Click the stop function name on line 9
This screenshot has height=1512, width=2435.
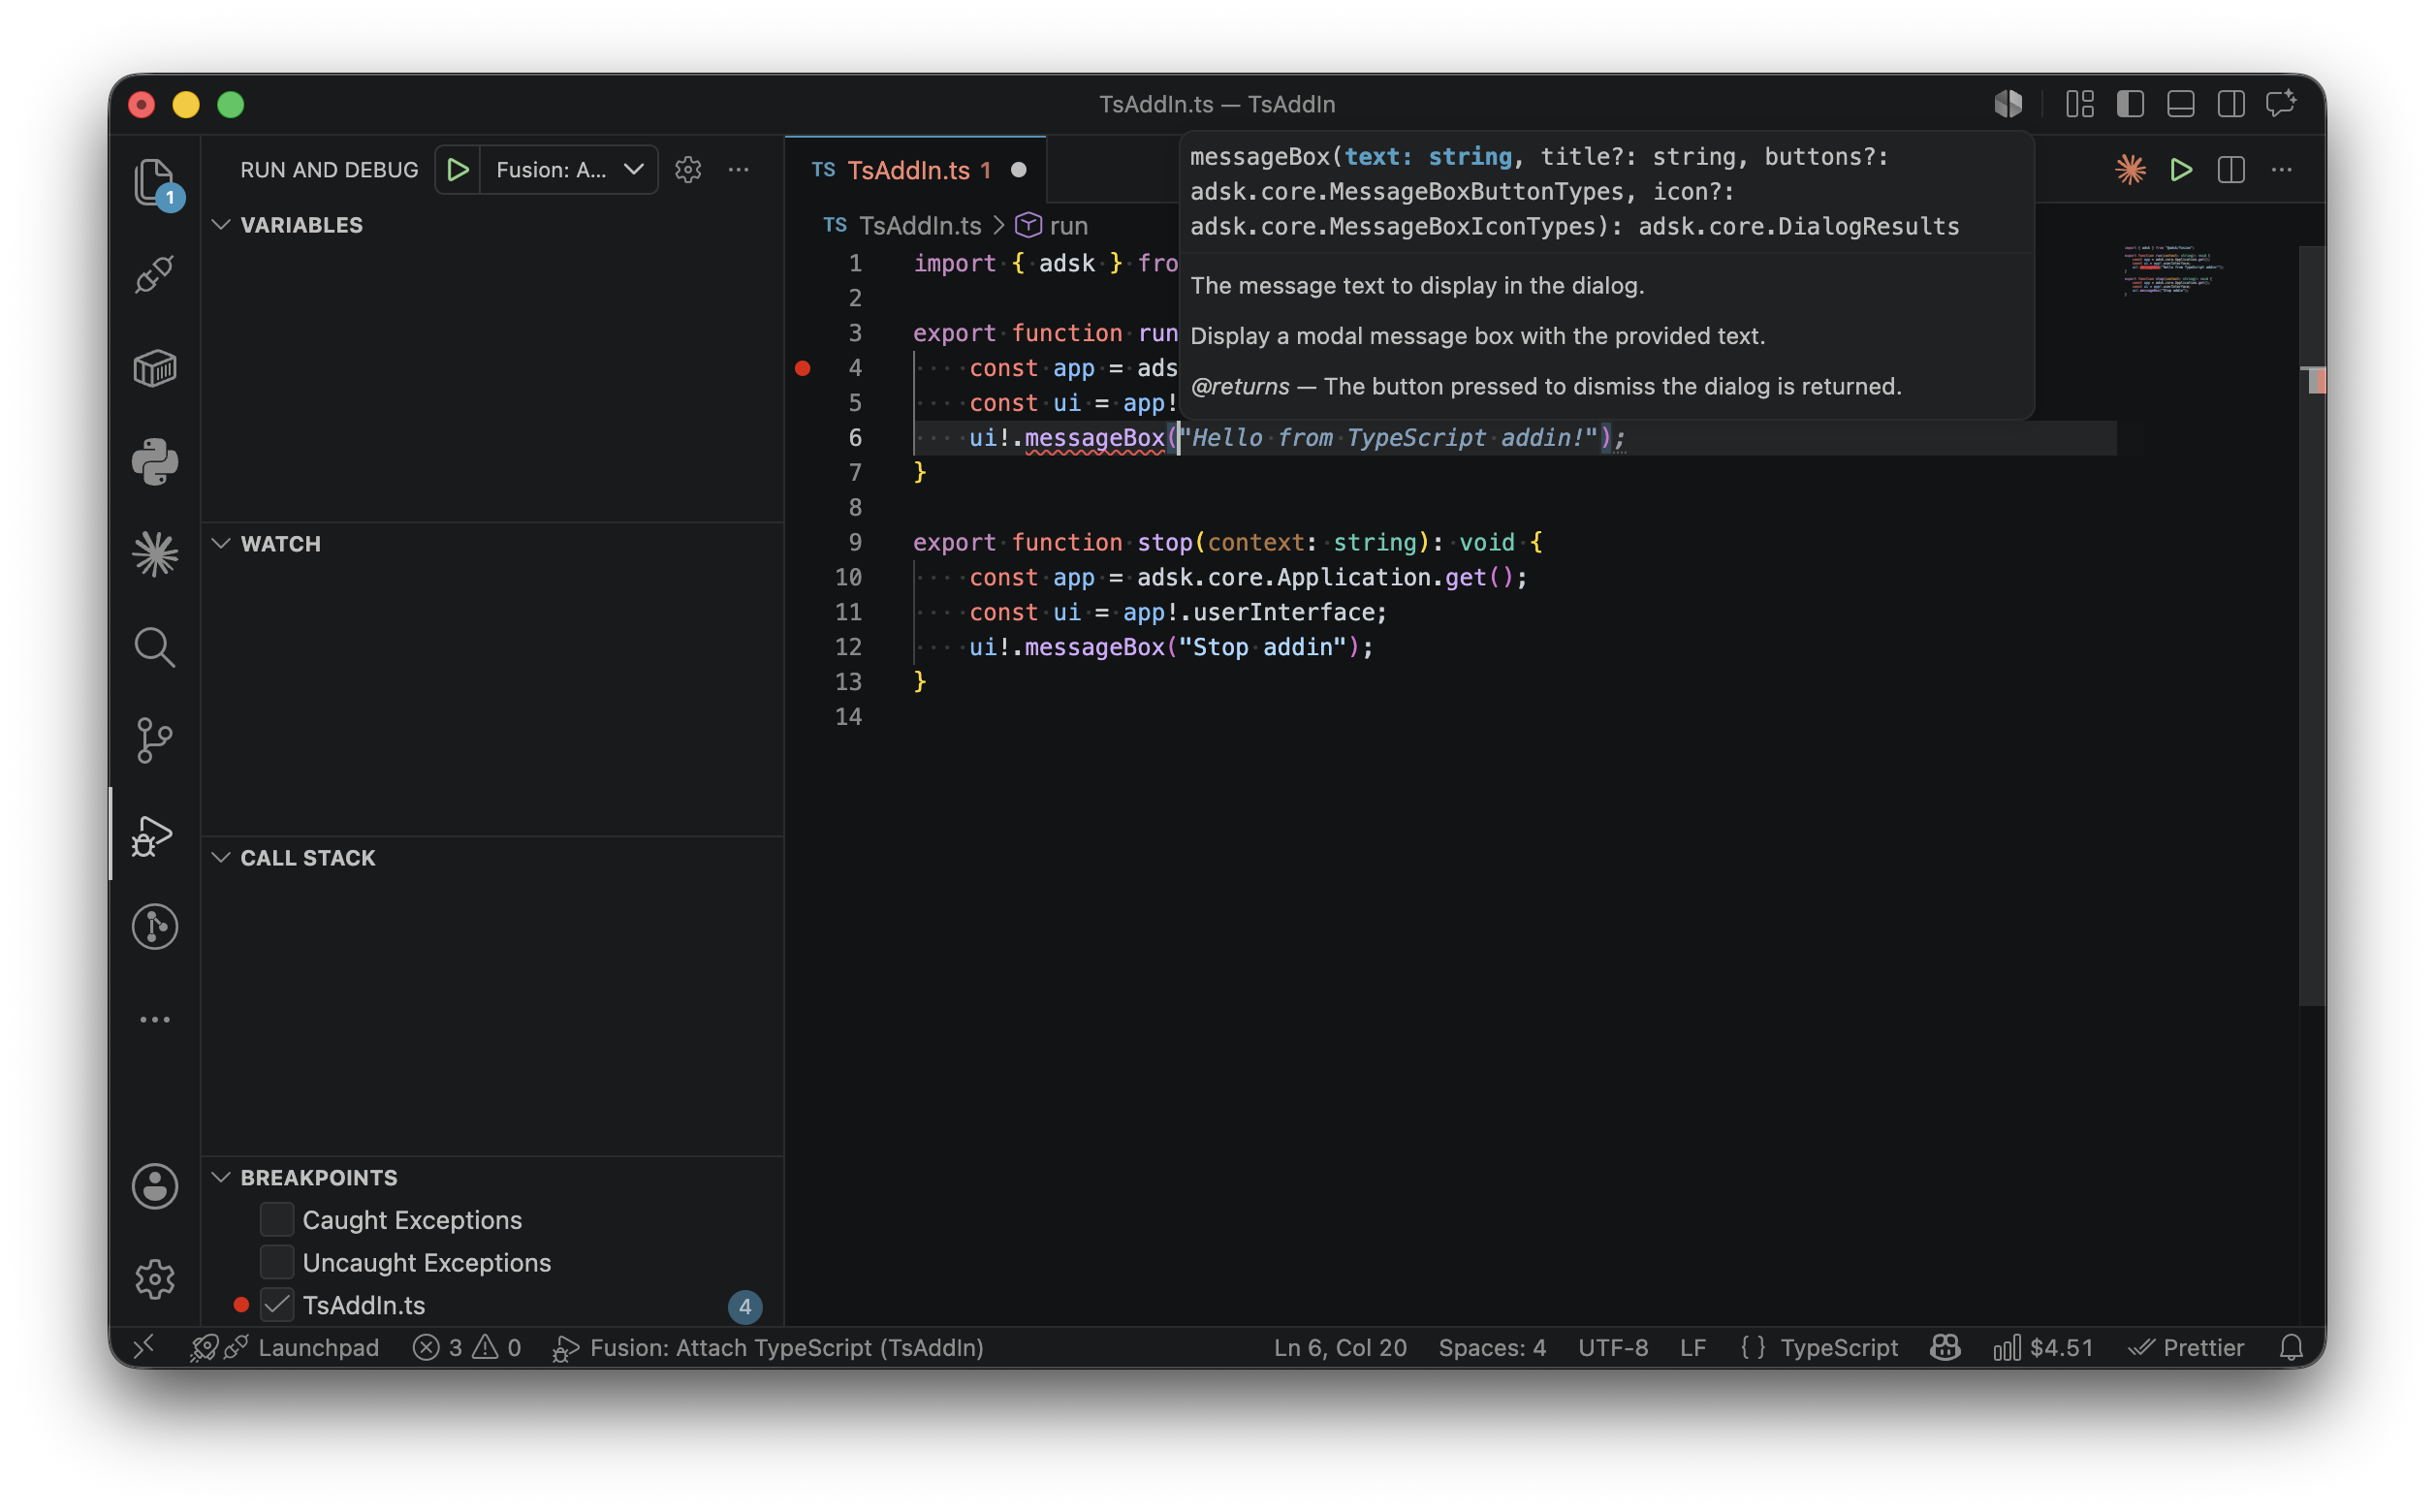pyautogui.click(x=1164, y=542)
